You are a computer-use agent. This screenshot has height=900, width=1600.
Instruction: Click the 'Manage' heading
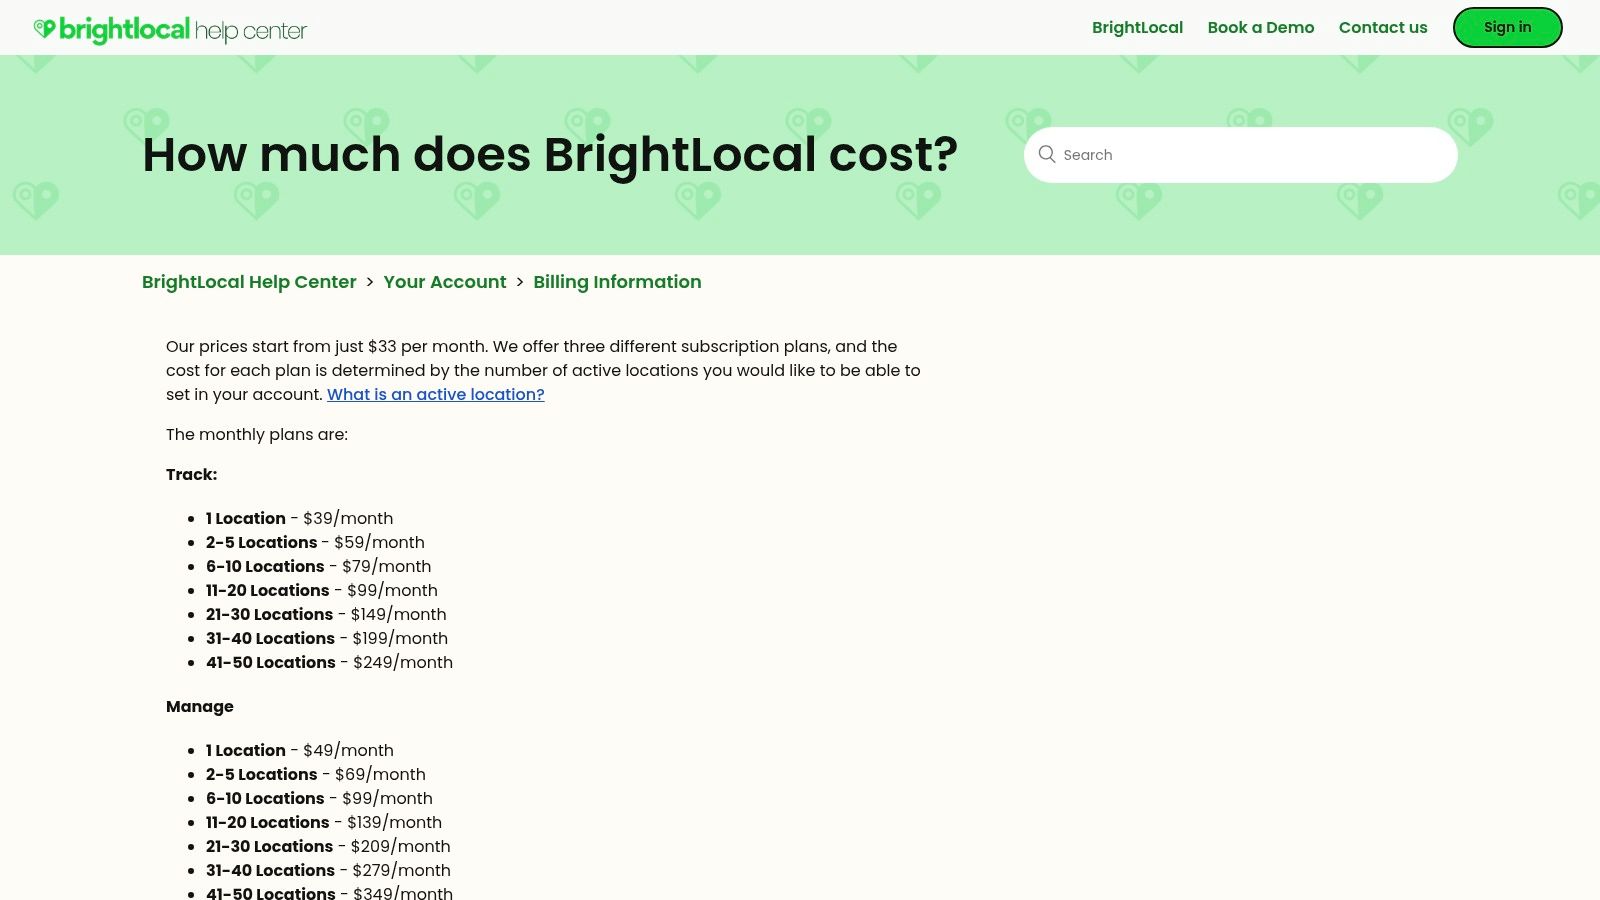click(200, 706)
